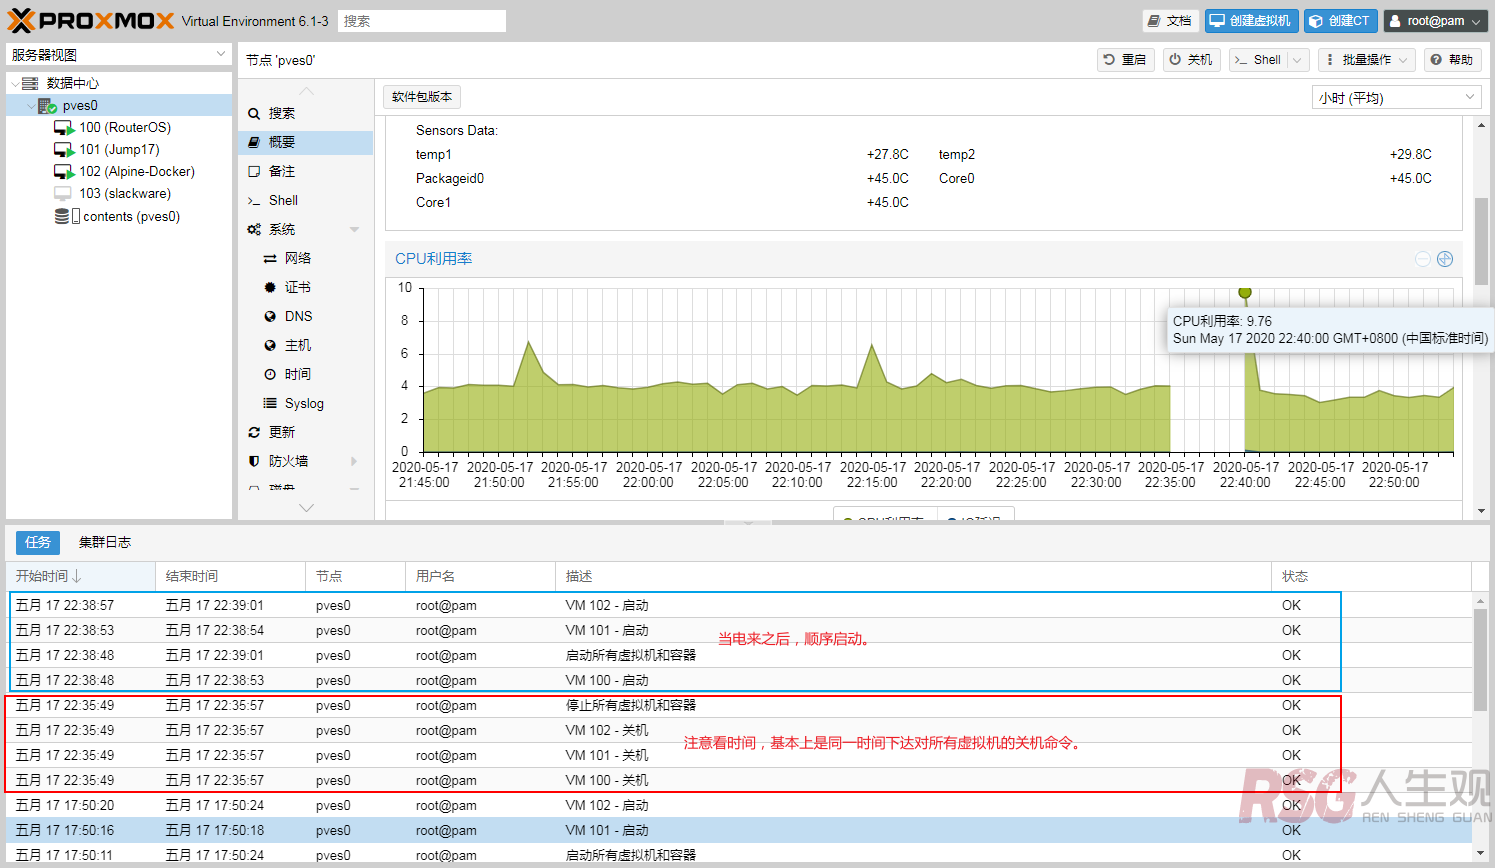The width and height of the screenshot is (1495, 868).
Task: Open the node Shell button
Action: [1258, 60]
